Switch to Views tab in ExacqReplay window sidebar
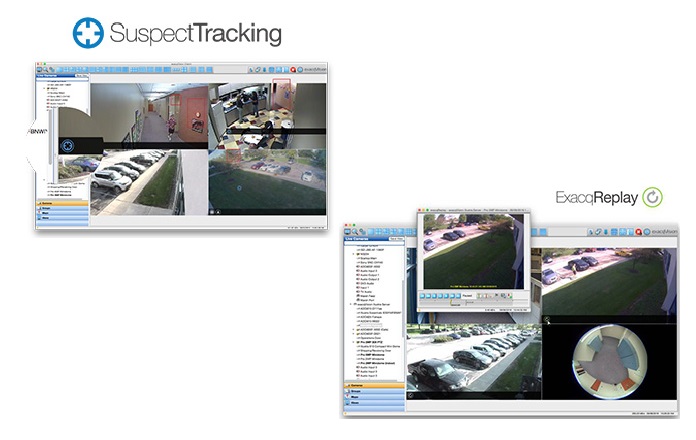The image size is (696, 440). pos(375,403)
